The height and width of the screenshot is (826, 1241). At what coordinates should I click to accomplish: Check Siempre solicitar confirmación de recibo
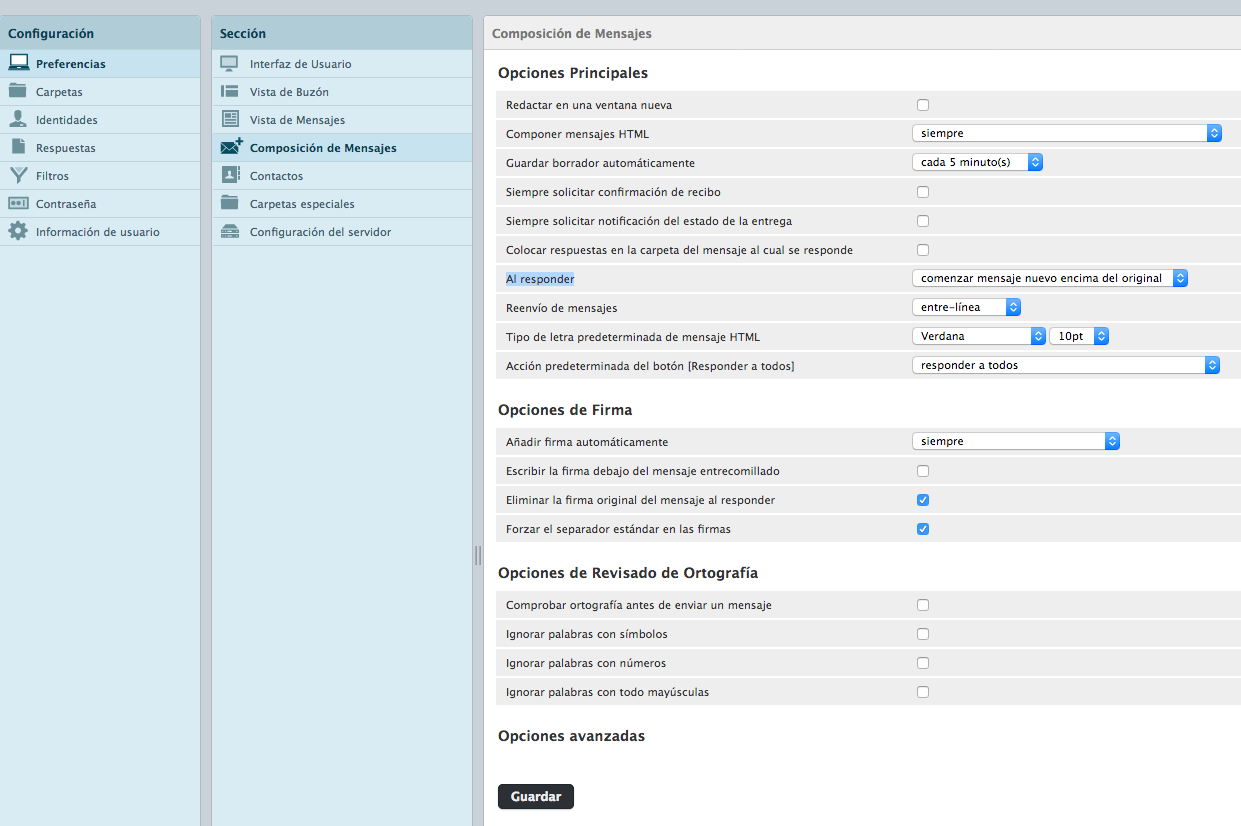[x=923, y=192]
